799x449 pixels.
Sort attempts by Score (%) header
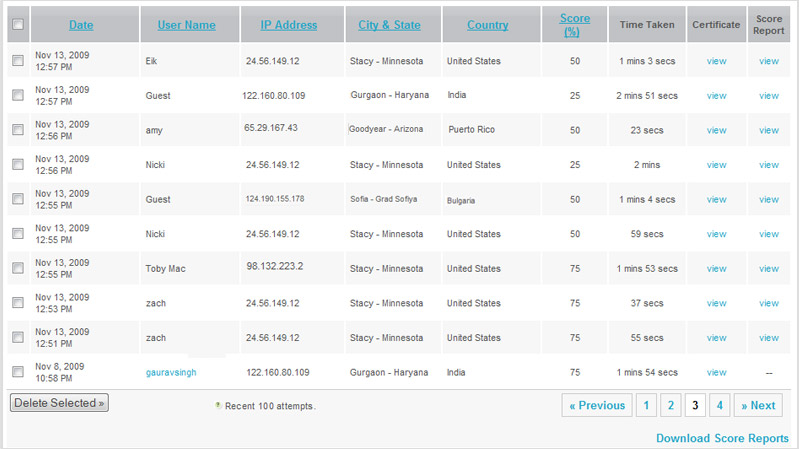pyautogui.click(x=574, y=25)
